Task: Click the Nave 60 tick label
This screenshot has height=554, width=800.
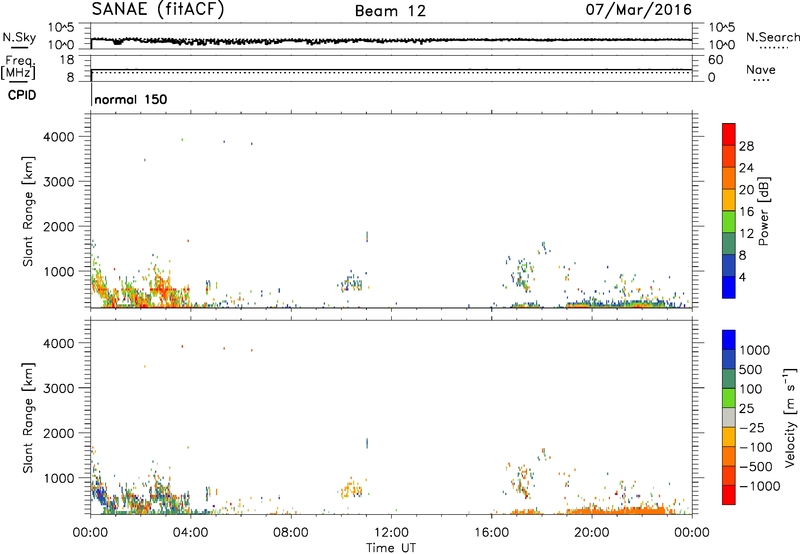Action: pos(715,60)
